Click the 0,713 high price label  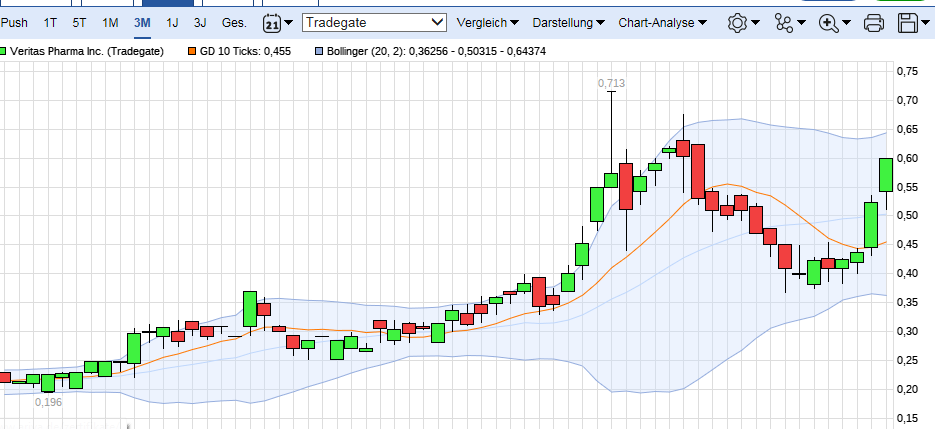611,84
